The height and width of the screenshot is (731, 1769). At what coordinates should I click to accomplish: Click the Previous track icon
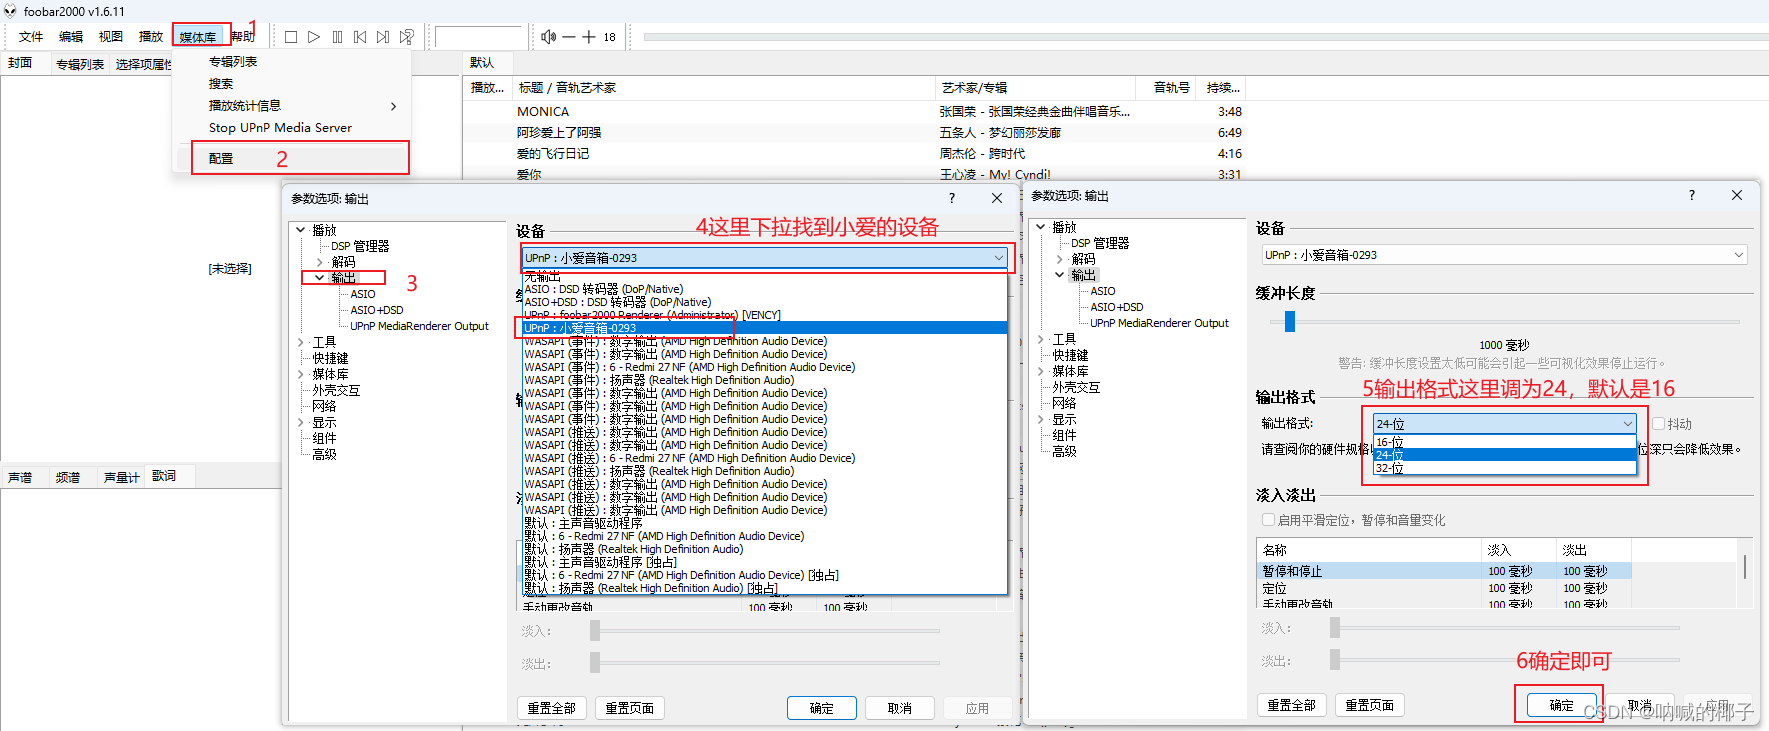pyautogui.click(x=360, y=37)
